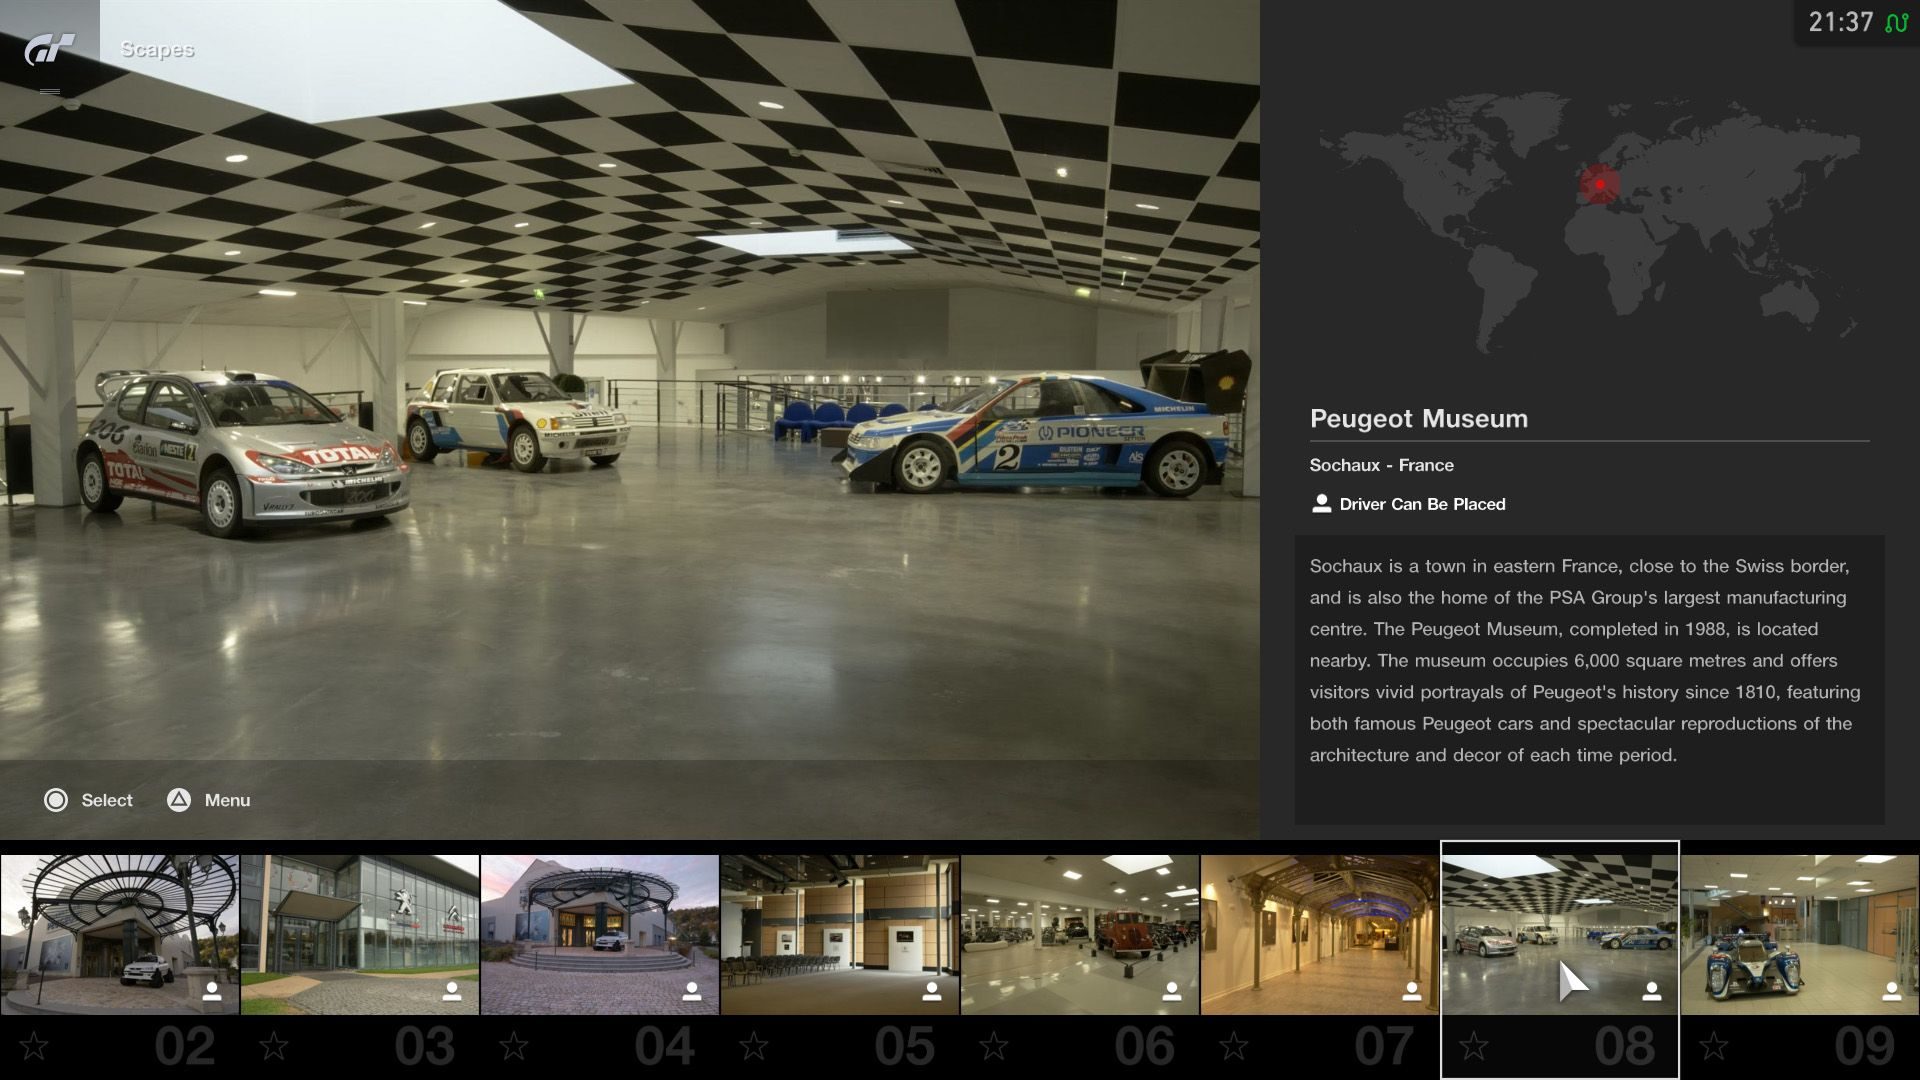The width and height of the screenshot is (1920, 1080).
Task: Press Select to enter current Scape
Action: coord(87,799)
